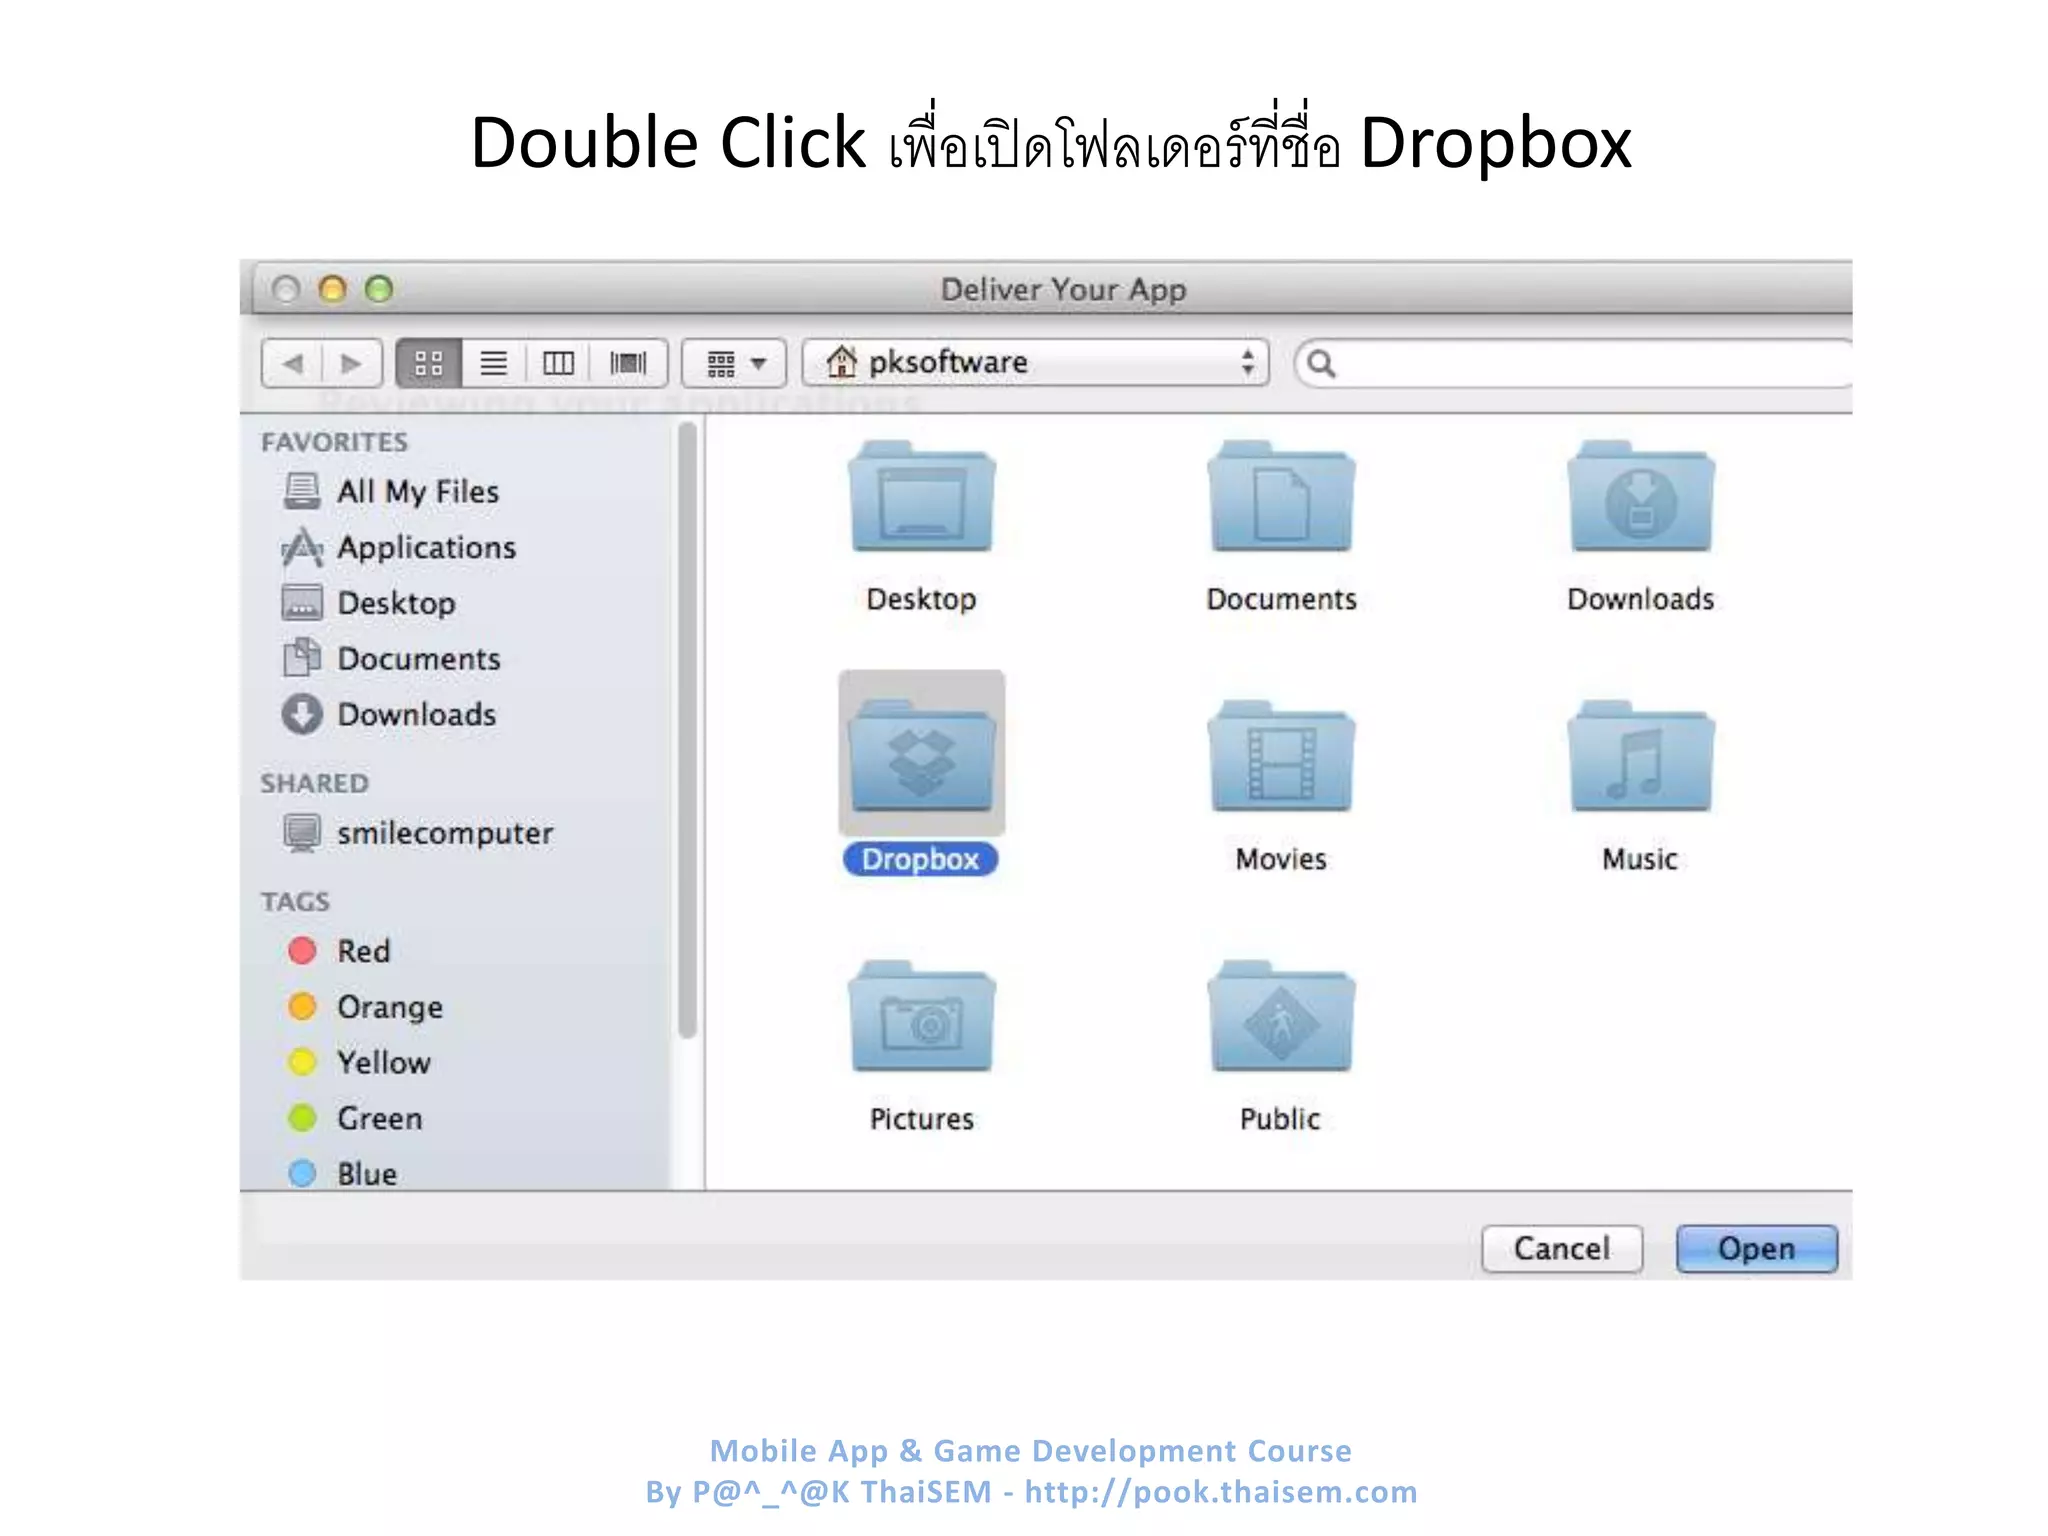Open the item arrangement dropdown
This screenshot has height=1536, width=2048.
[x=734, y=363]
